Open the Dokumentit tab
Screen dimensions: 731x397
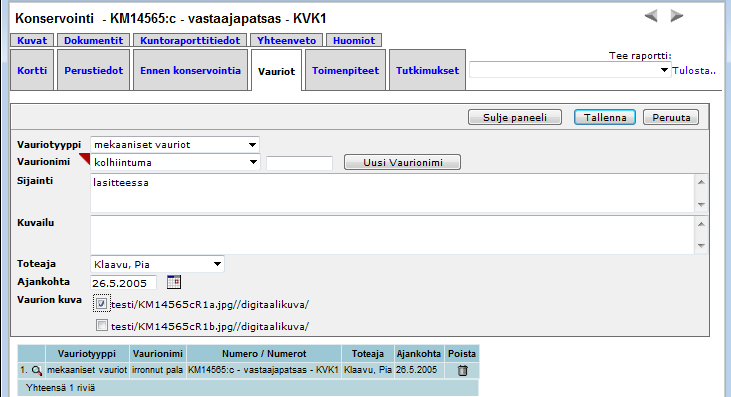point(93,41)
